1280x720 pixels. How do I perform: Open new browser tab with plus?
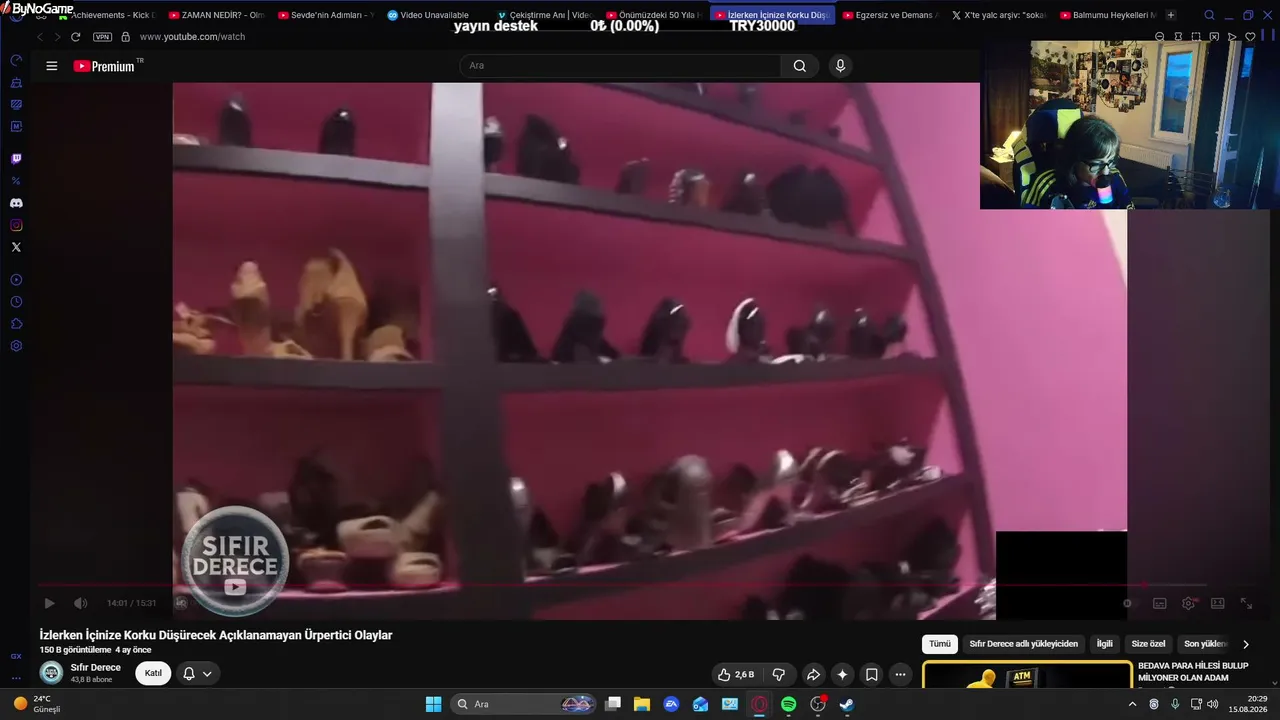(1171, 15)
